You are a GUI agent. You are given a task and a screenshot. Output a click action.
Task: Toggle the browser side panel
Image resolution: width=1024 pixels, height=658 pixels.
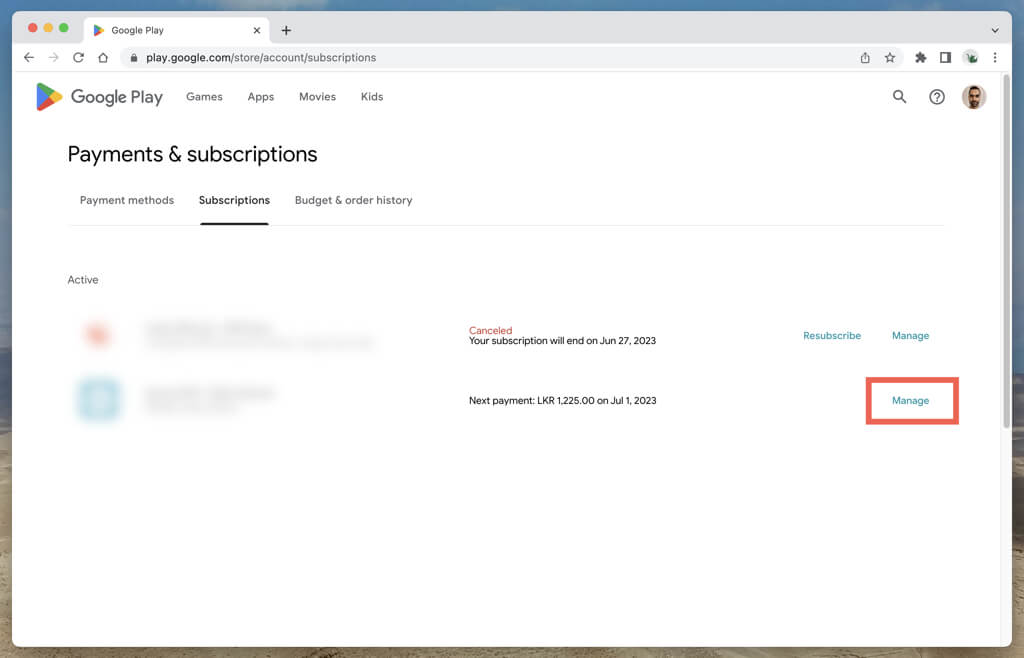coord(945,58)
